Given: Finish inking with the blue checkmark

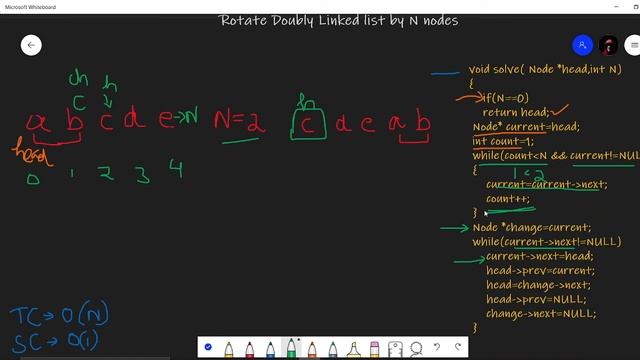Looking at the screenshot, I should 208,347.
